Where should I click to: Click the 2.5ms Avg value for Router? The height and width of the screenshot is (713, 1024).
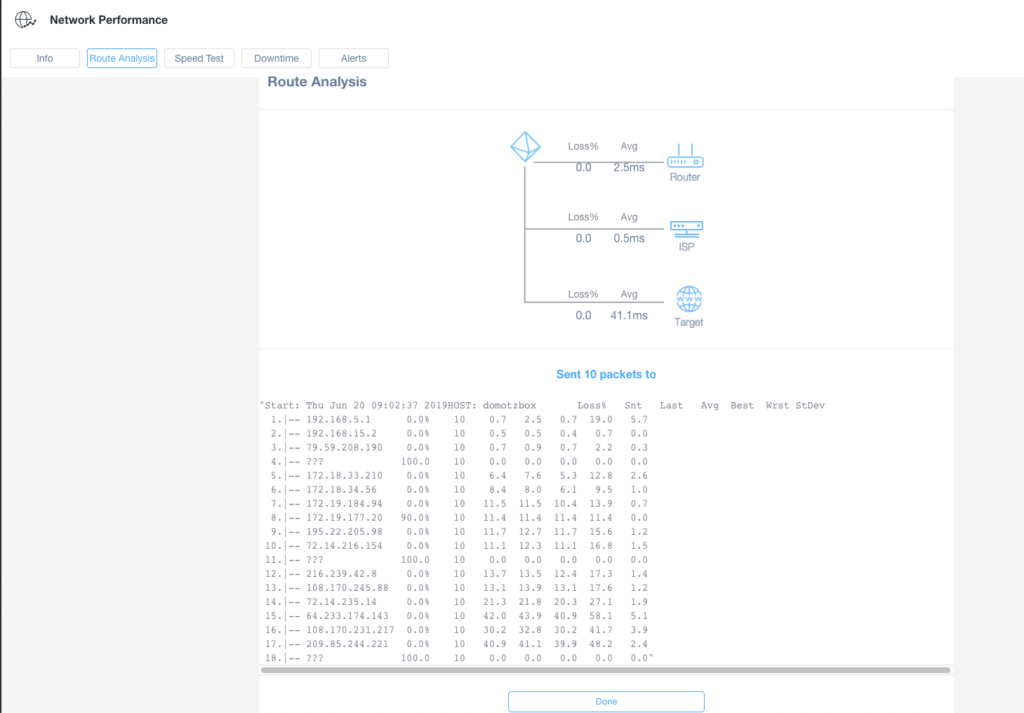click(x=628, y=166)
